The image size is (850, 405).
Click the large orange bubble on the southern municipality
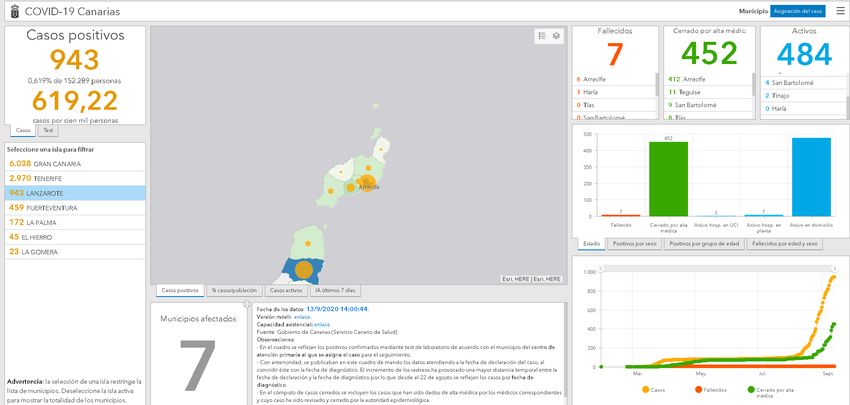(308, 268)
